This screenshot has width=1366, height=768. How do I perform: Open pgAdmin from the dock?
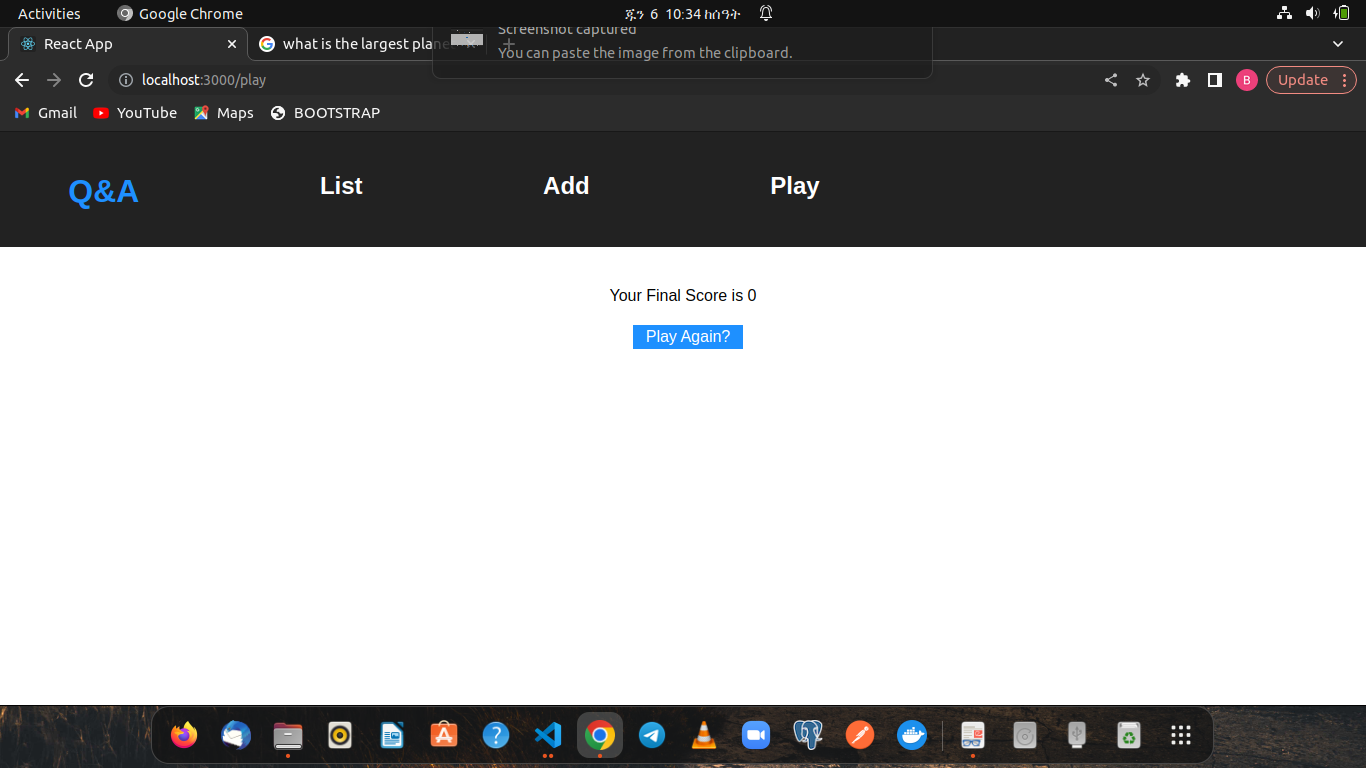808,735
